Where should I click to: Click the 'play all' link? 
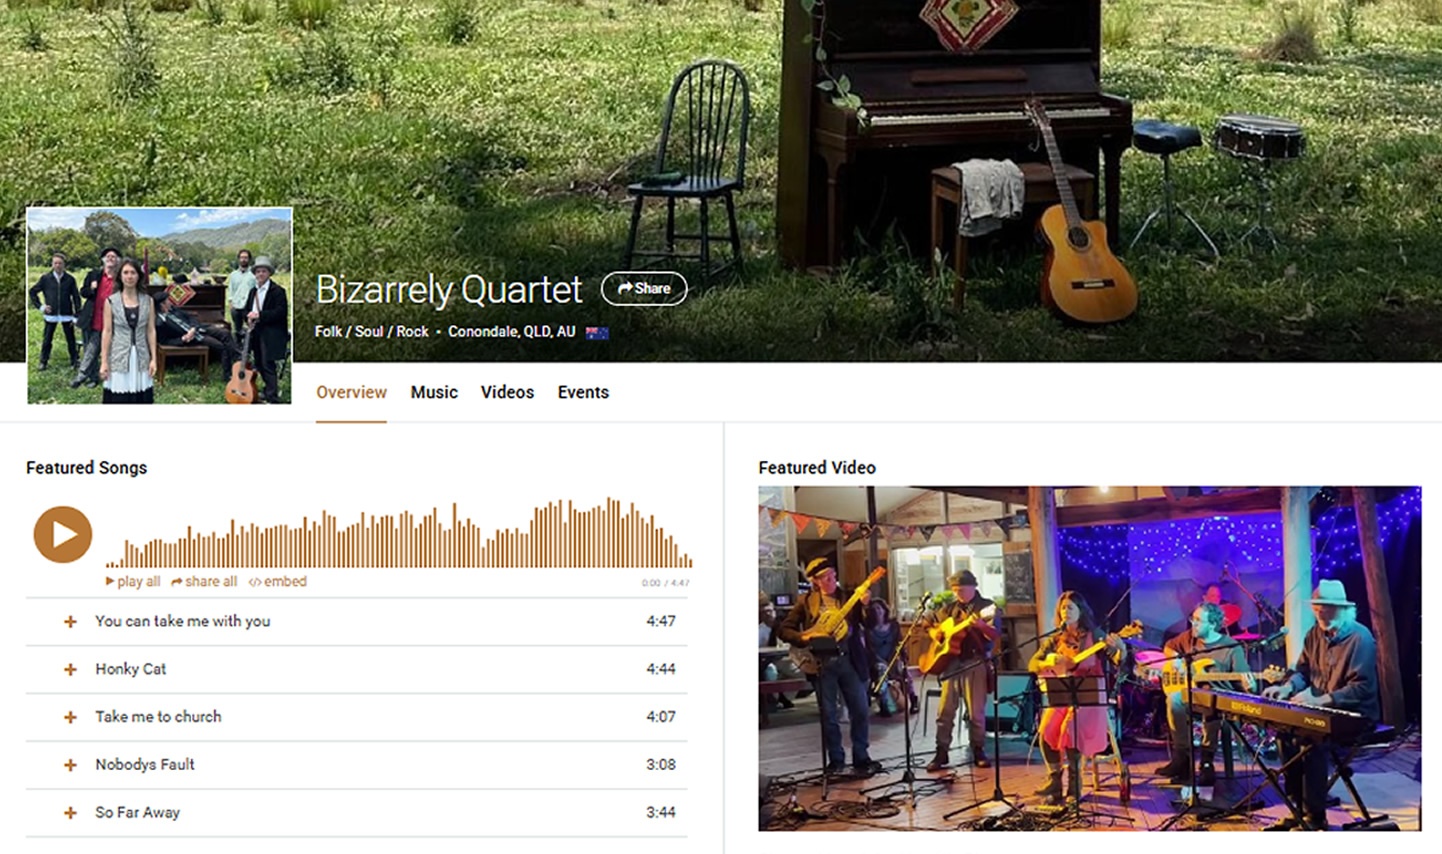(133, 581)
